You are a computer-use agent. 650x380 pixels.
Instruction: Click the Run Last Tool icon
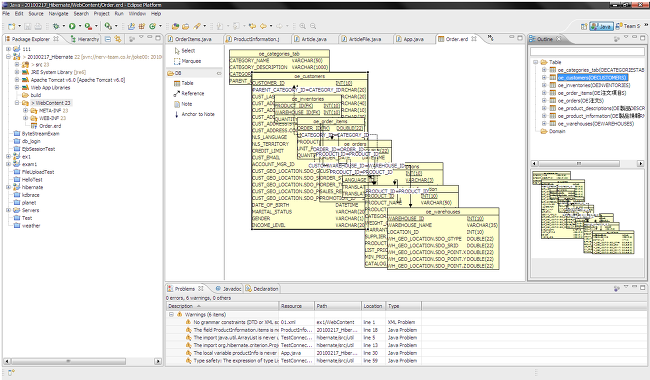click(x=88, y=26)
